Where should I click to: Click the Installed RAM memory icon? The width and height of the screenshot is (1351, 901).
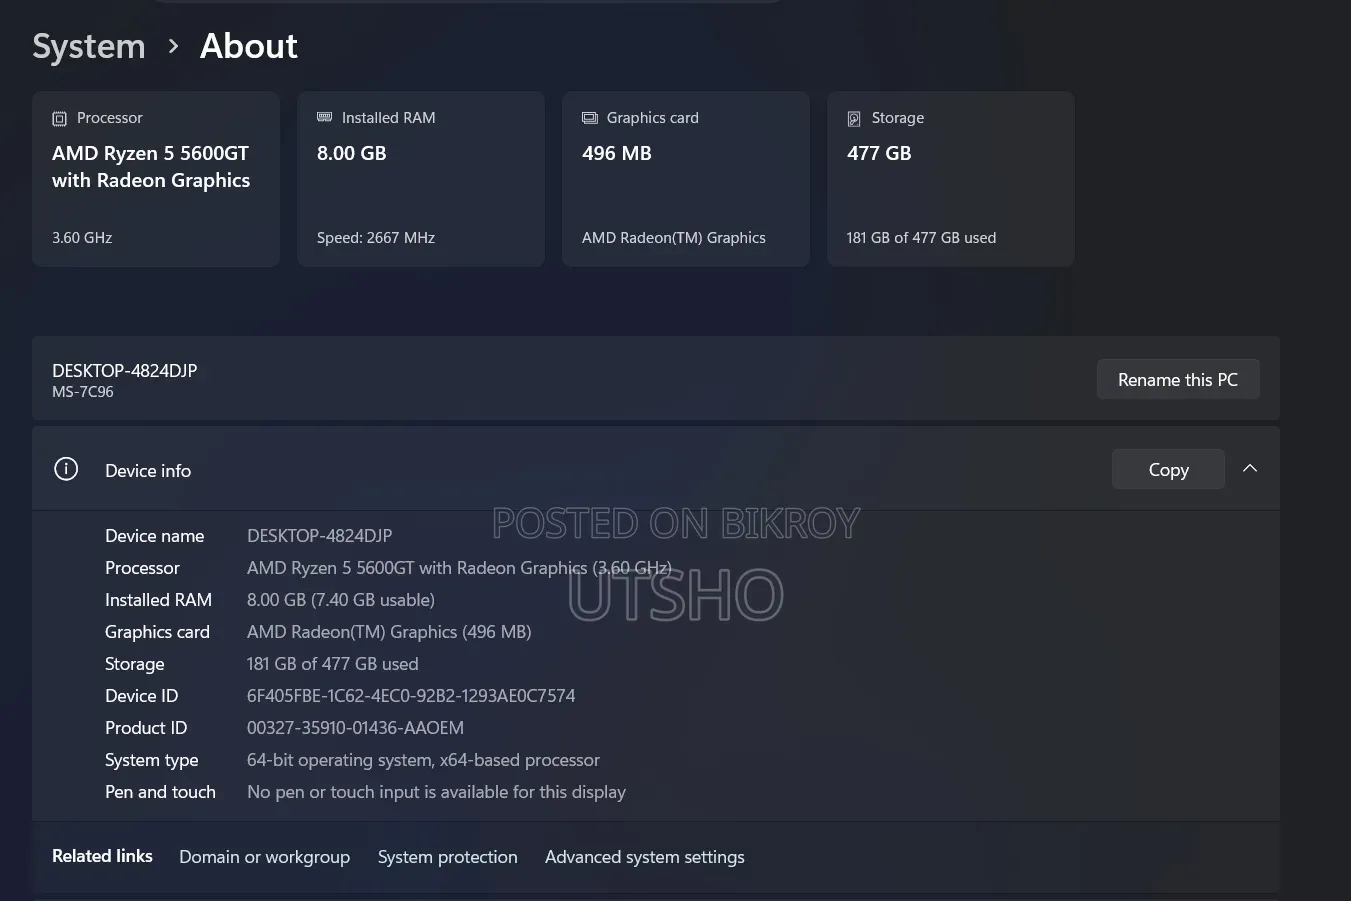[324, 117]
